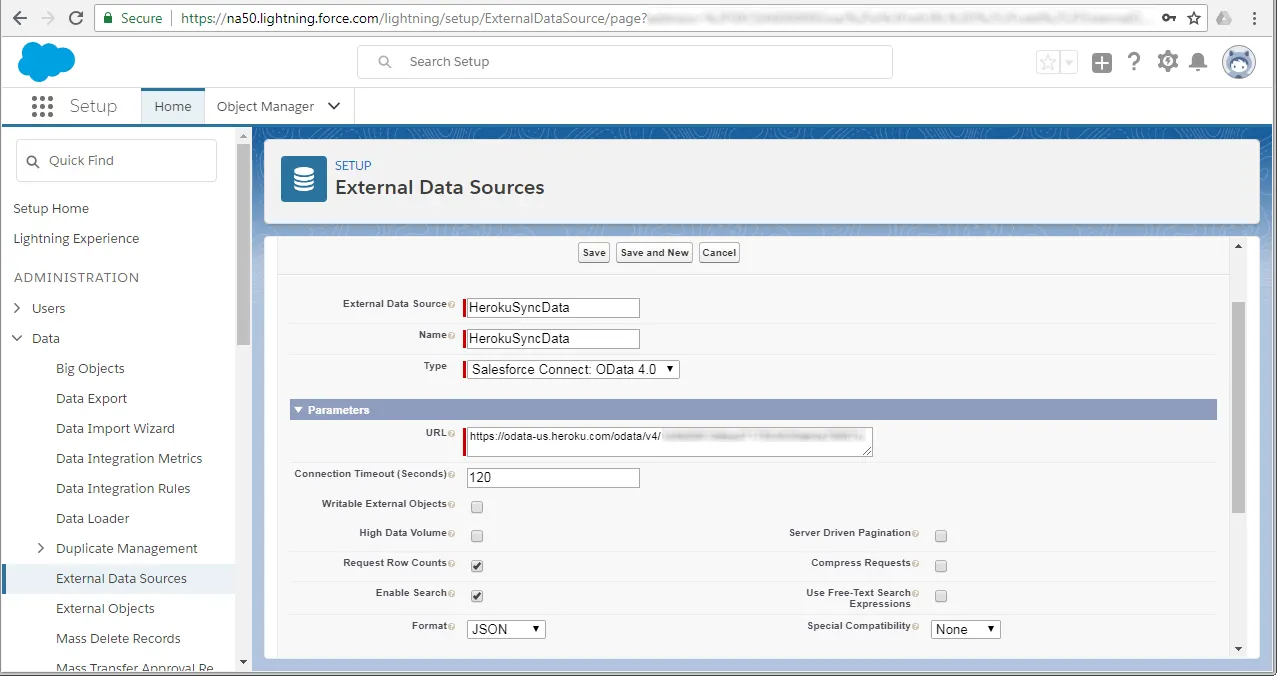Open the Type dropdown Salesforce Connect OData 4.0
1277x676 pixels.
coord(573,369)
